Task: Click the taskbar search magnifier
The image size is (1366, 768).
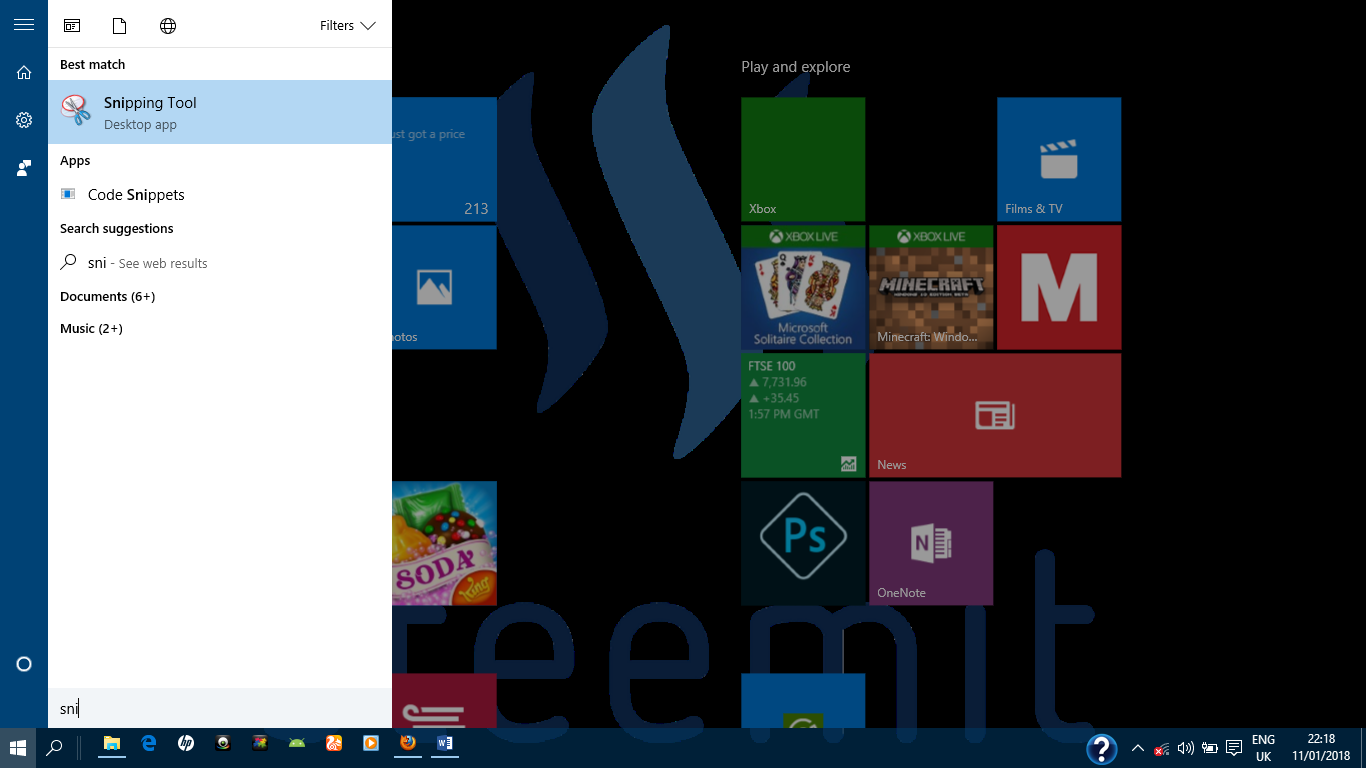Action: [x=55, y=746]
